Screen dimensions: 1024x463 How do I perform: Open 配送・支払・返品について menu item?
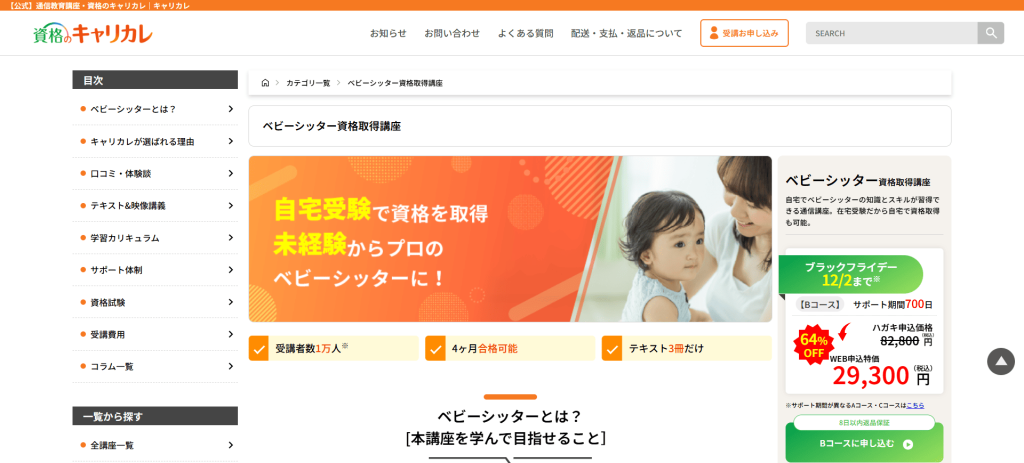pyautogui.click(x=626, y=33)
